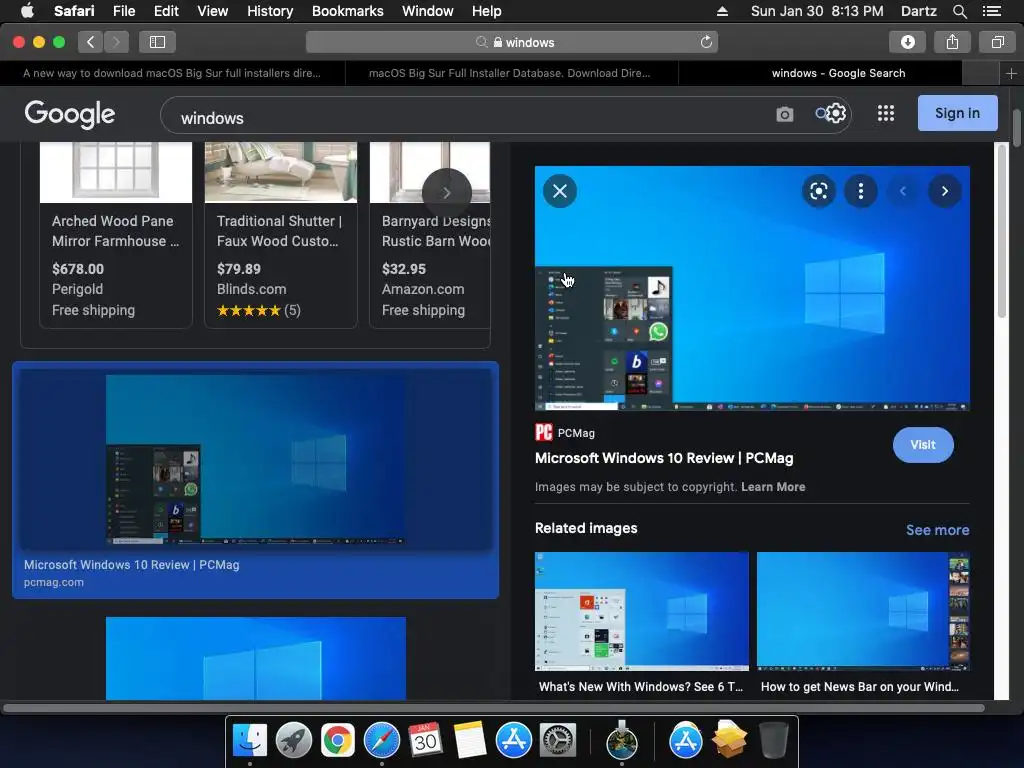This screenshot has width=1024, height=768.
Task: Open the Apple menu
Action: [x=27, y=11]
